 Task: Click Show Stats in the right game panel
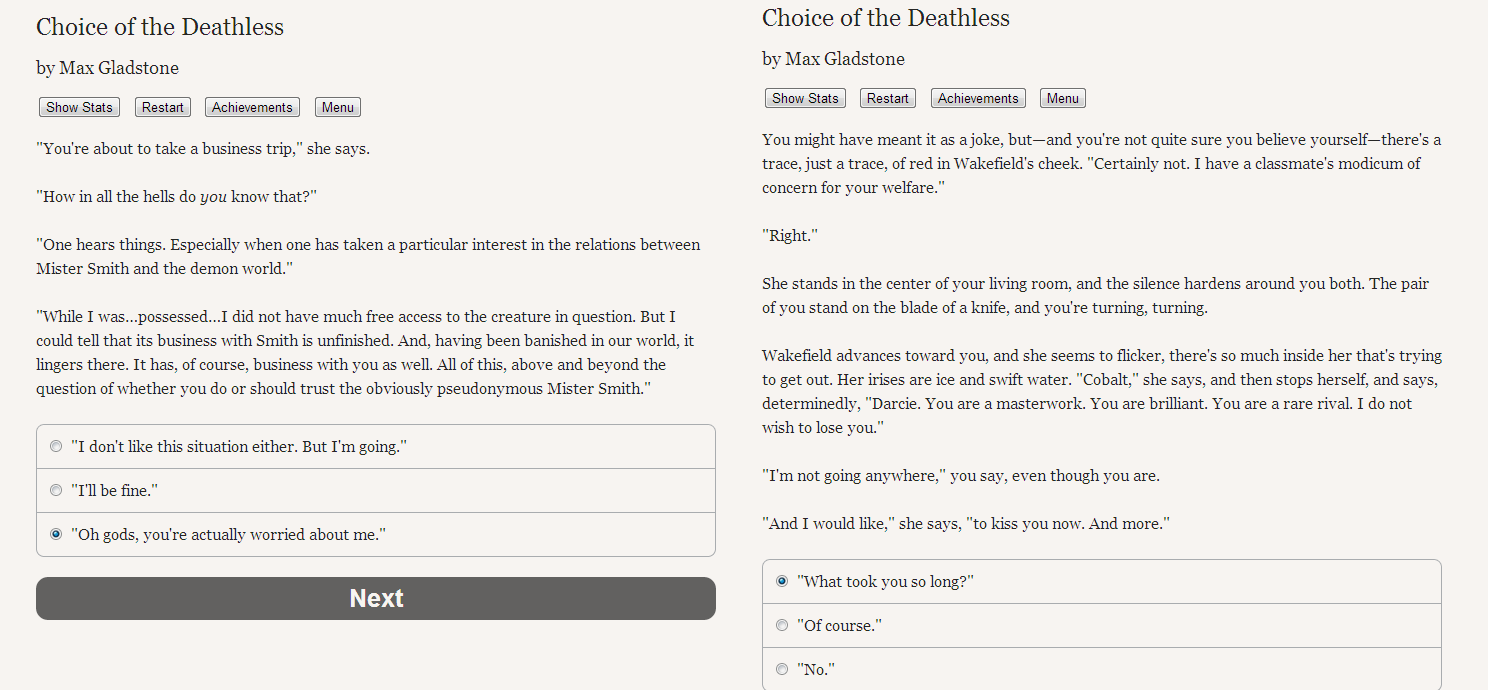[x=805, y=99]
